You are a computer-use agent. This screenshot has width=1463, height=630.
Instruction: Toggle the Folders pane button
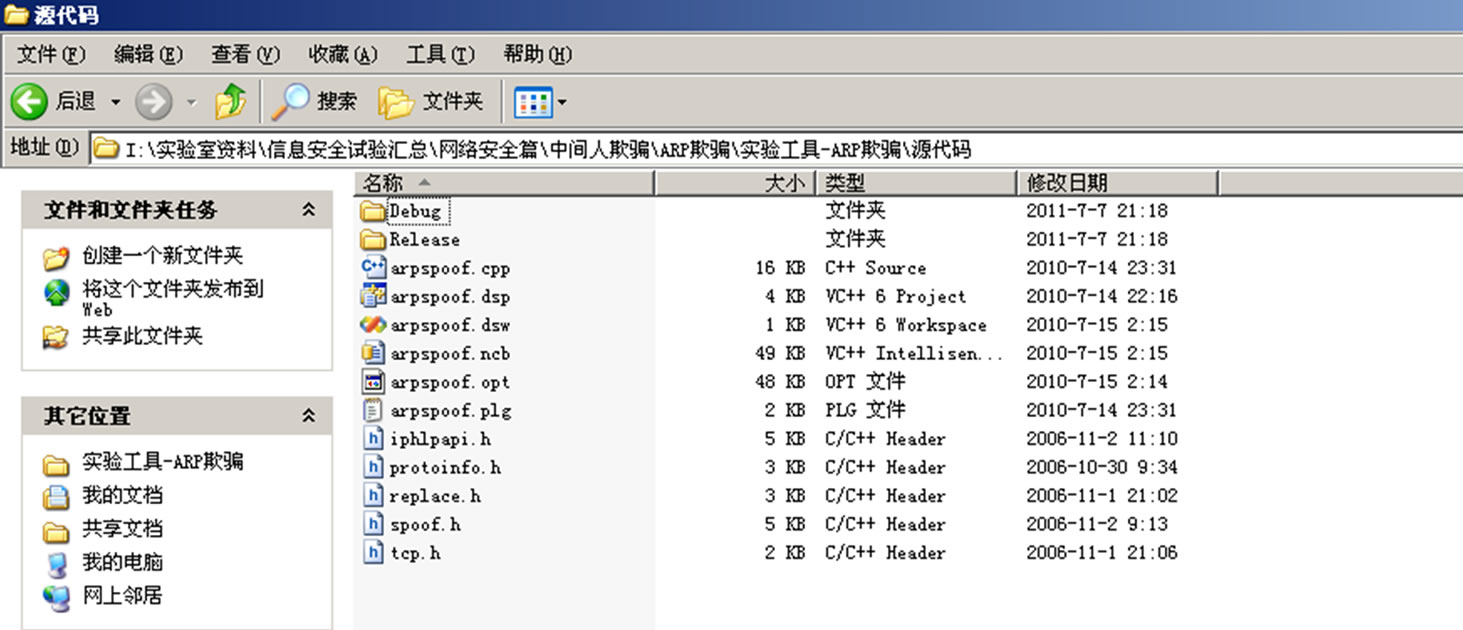point(431,101)
